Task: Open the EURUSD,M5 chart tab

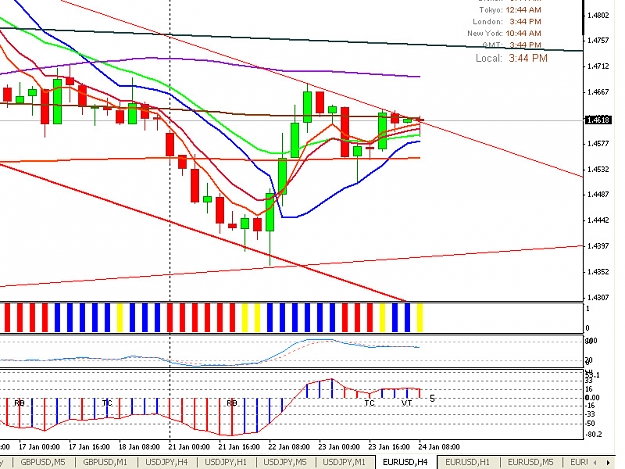Action: (x=530, y=462)
